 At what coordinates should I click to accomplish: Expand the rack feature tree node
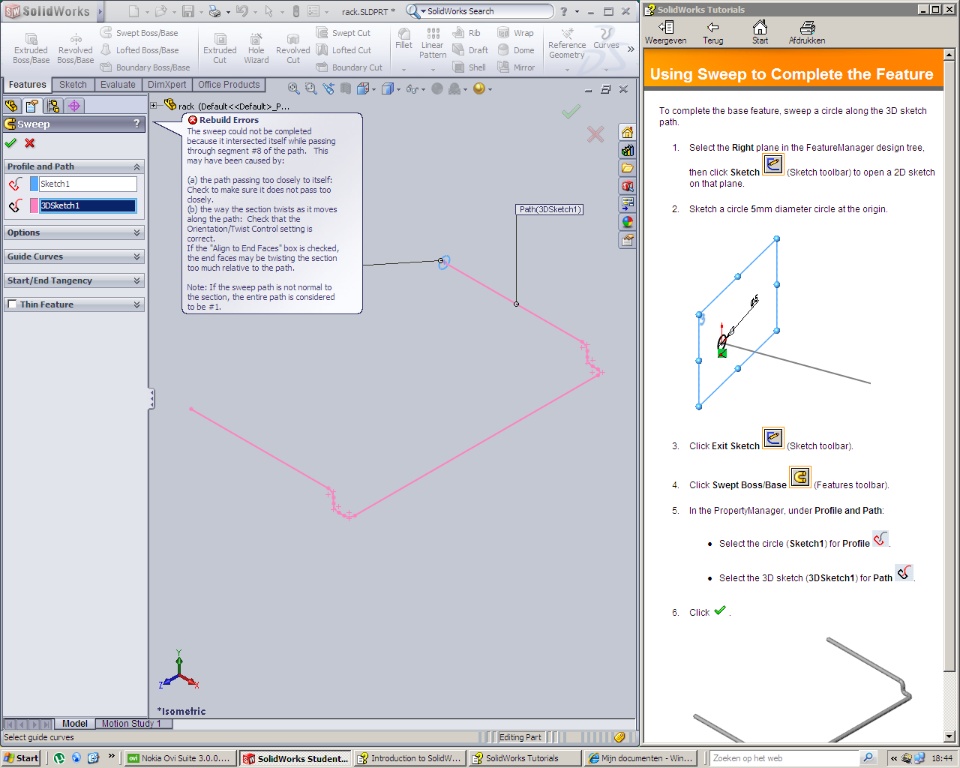point(154,105)
